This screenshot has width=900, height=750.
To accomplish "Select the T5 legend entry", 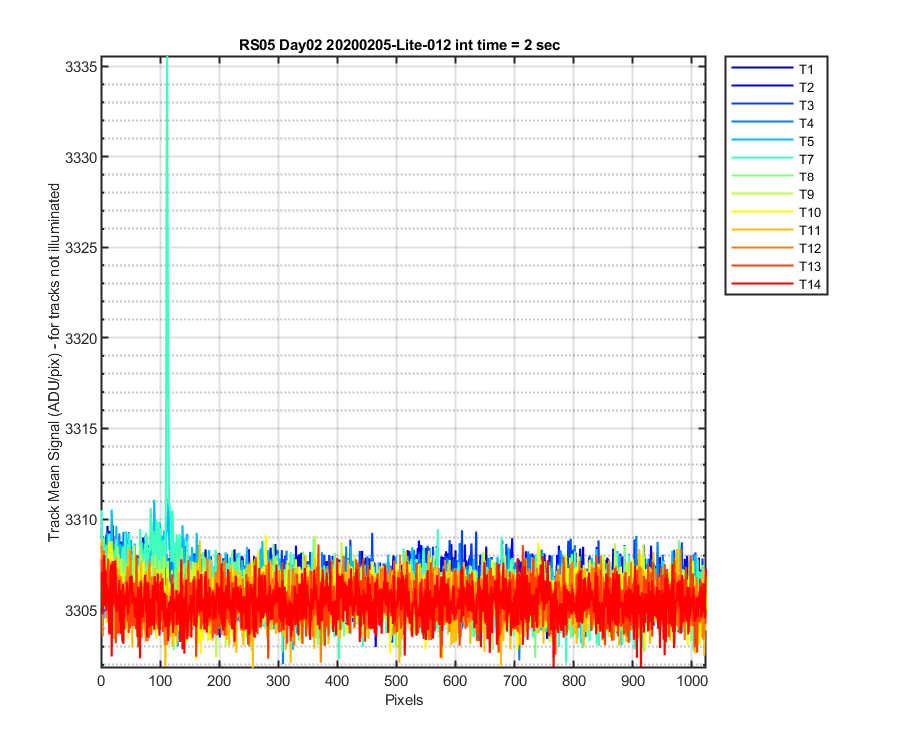I will [773, 141].
